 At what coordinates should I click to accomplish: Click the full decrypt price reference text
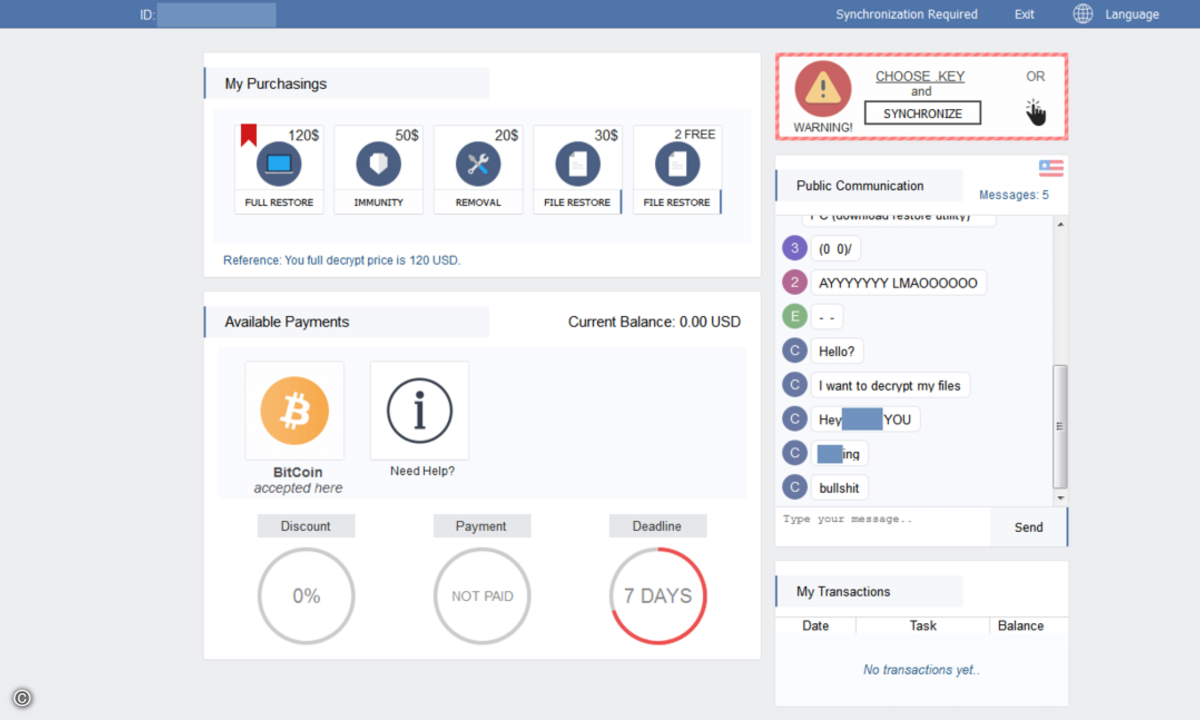[342, 260]
